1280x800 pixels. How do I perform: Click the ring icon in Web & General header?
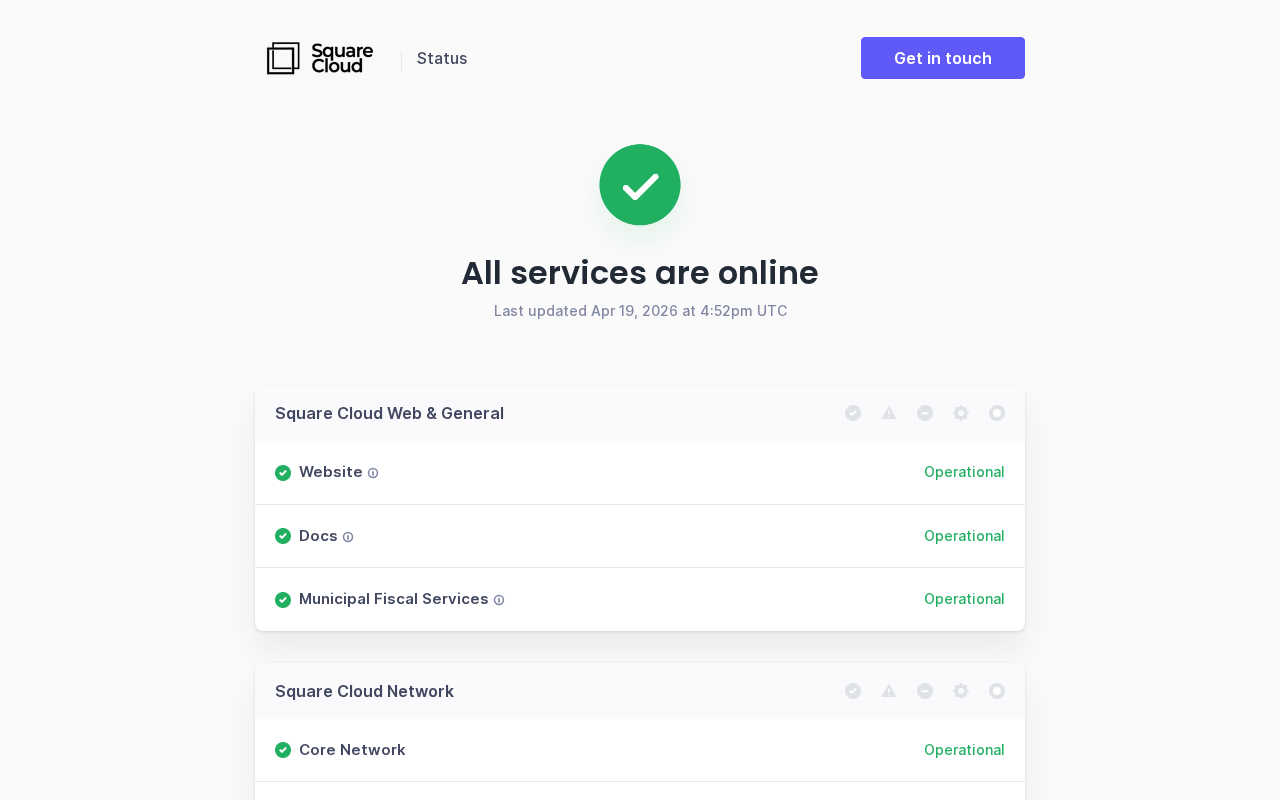coord(997,413)
